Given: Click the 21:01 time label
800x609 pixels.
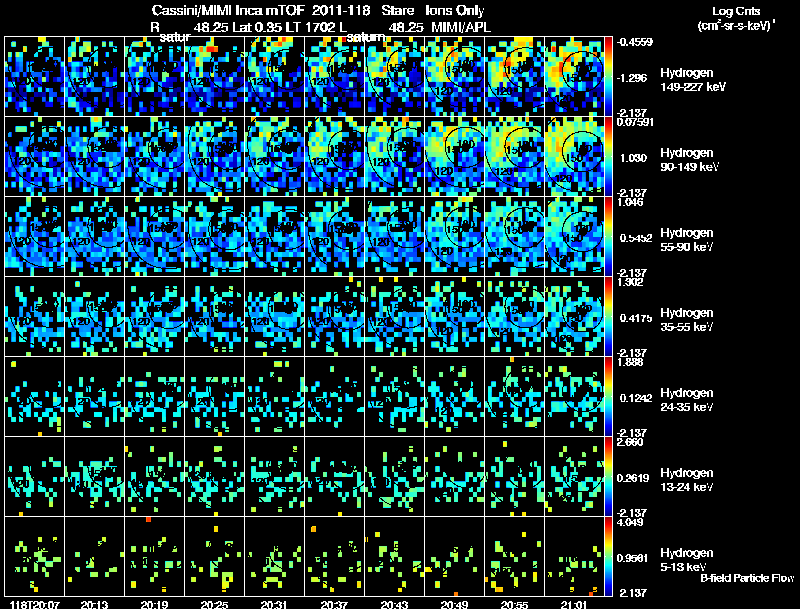Looking at the screenshot, I should [574, 604].
